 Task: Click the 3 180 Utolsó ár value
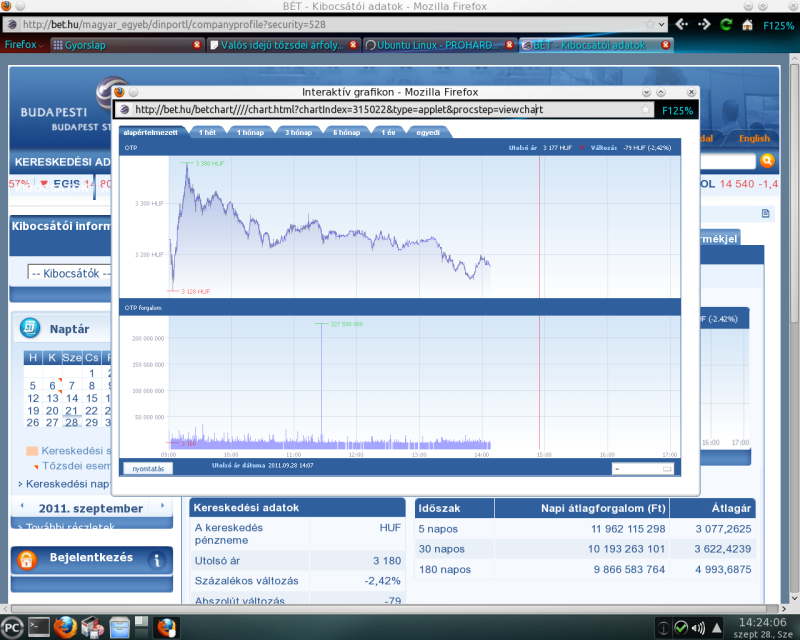click(387, 560)
